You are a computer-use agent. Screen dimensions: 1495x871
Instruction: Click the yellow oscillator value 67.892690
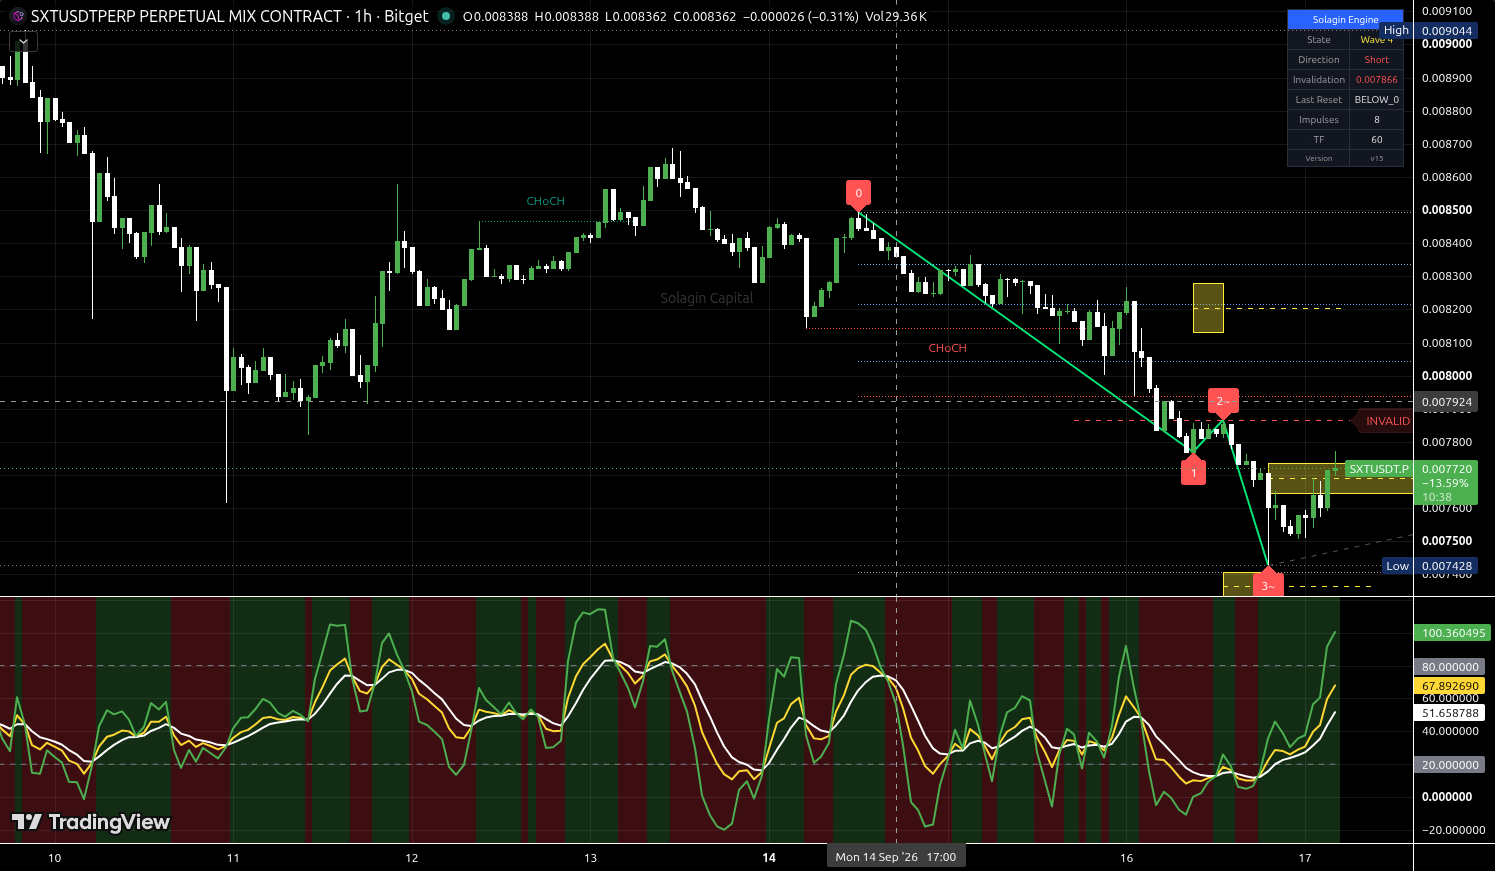coord(1450,686)
